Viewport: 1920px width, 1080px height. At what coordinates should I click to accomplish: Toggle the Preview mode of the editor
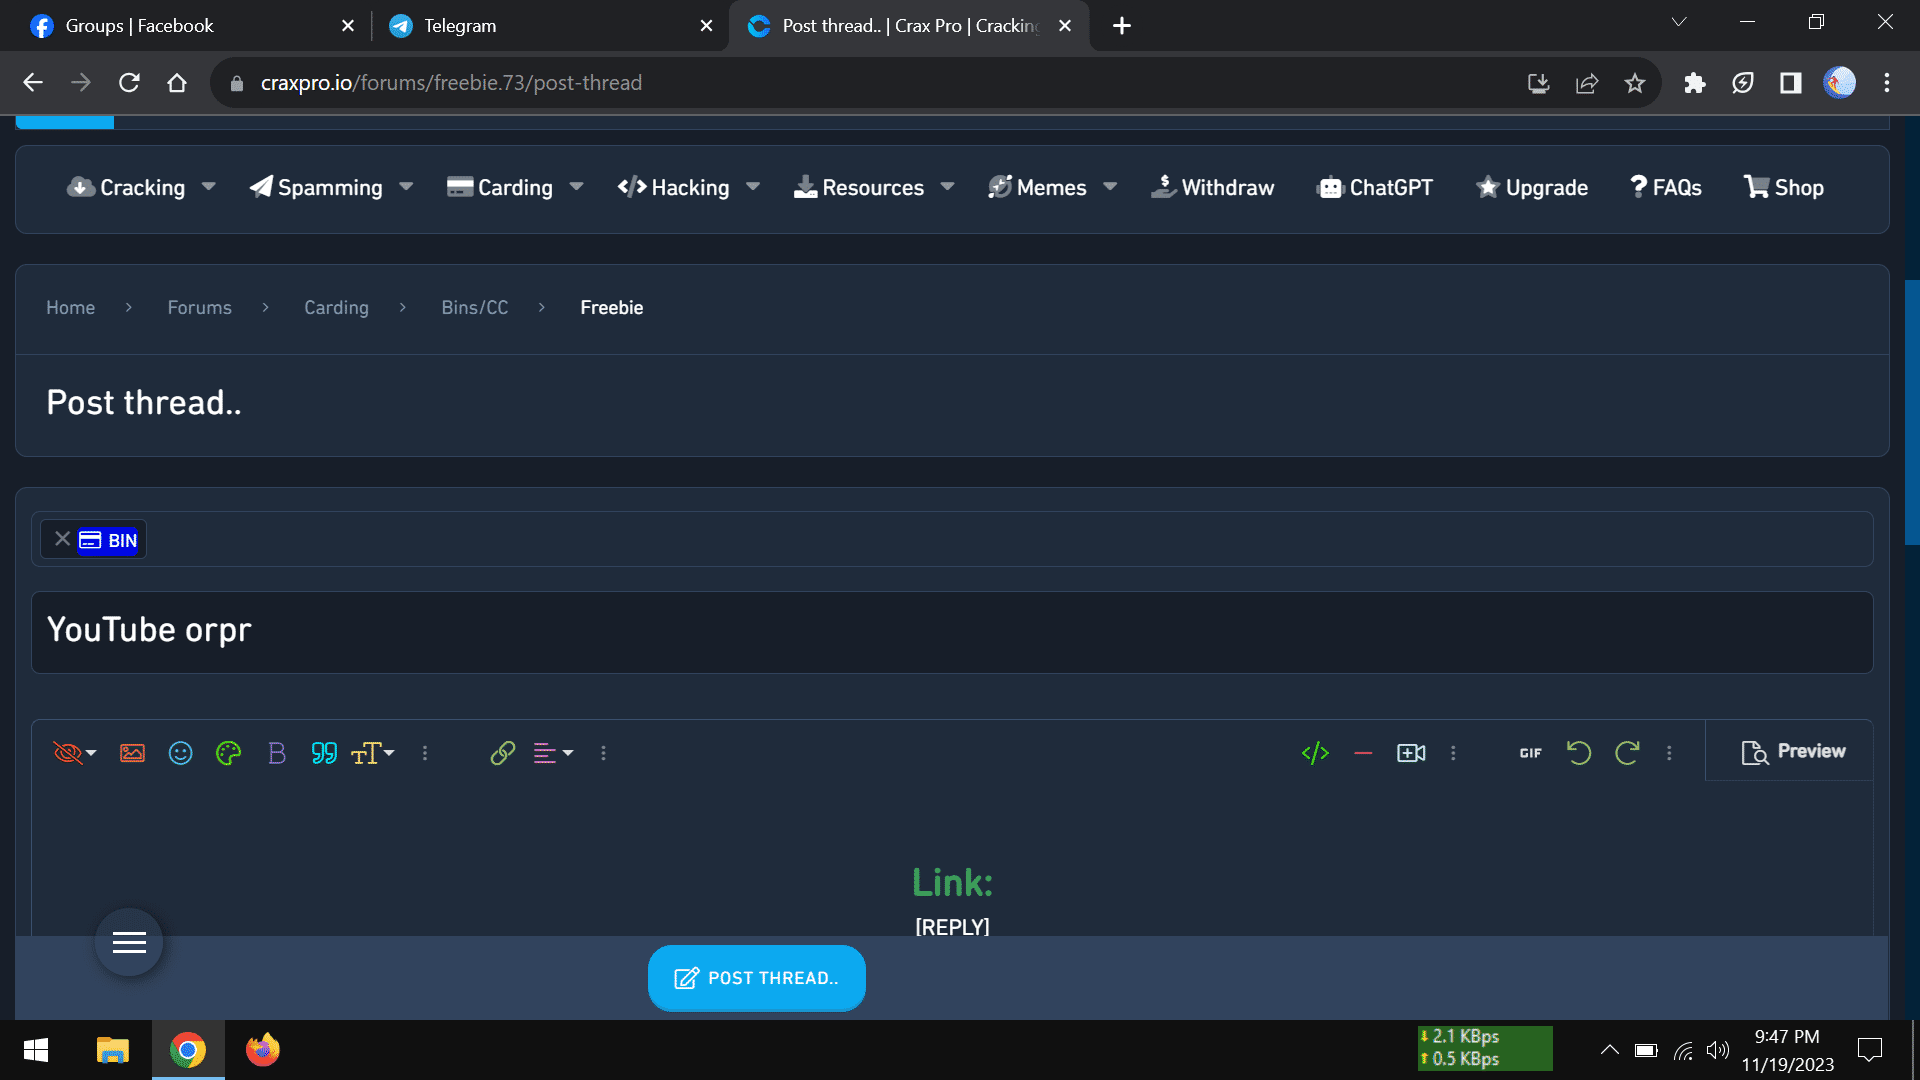tap(1793, 751)
